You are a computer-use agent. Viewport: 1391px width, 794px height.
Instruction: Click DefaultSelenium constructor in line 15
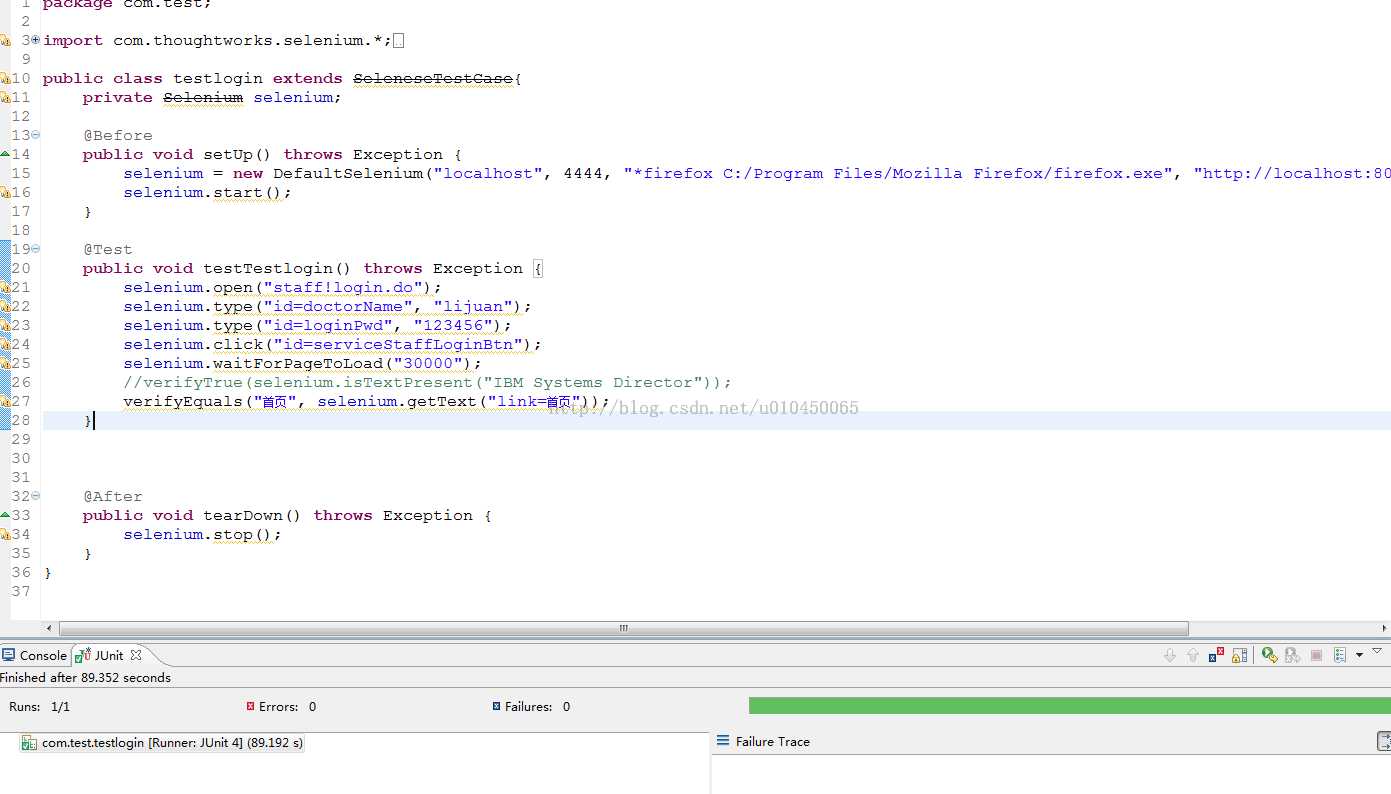pos(348,173)
